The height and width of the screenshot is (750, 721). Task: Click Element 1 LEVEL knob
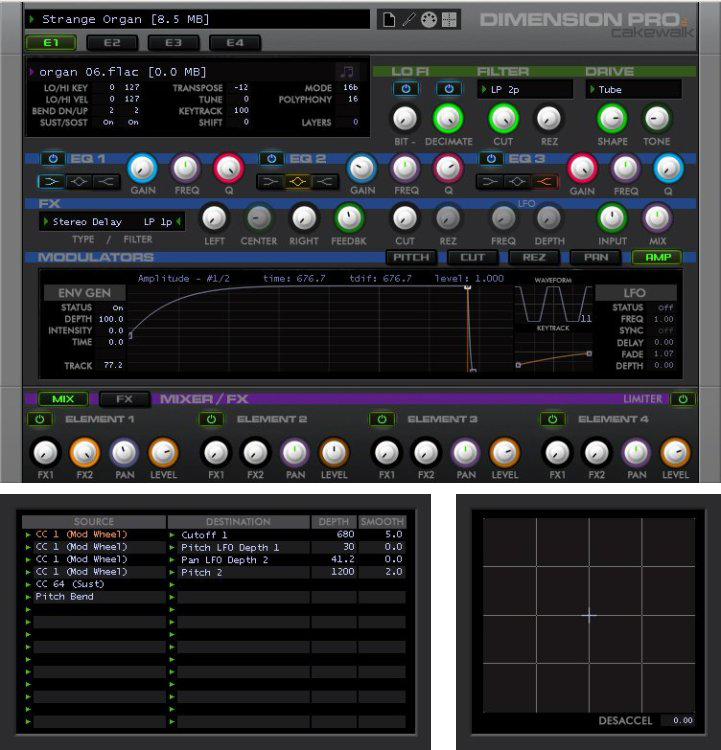(164, 452)
